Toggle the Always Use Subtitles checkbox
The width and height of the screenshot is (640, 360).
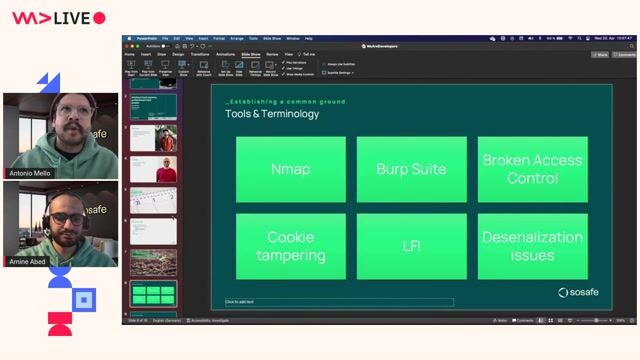[x=324, y=64]
